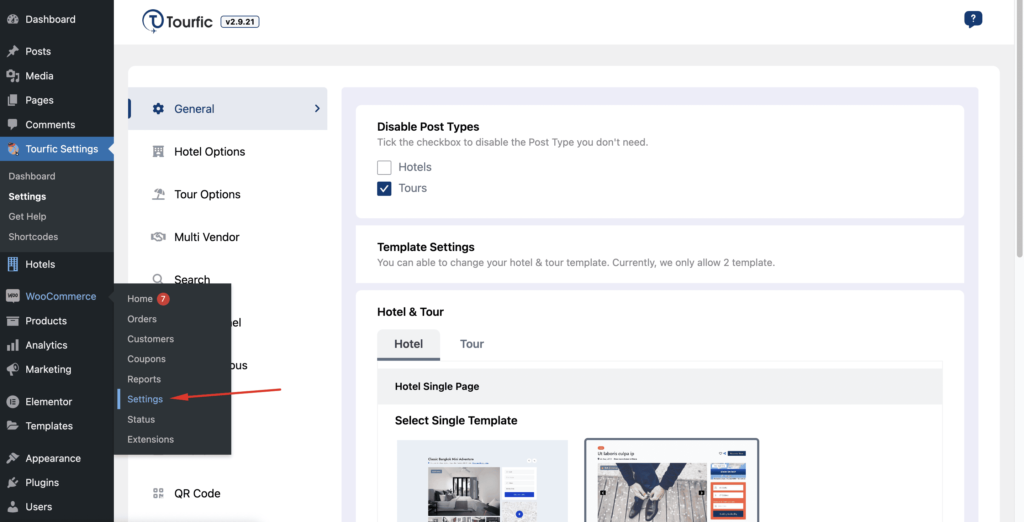Open WooCommerce Orders submenu item
This screenshot has height=522, width=1024.
142,319
